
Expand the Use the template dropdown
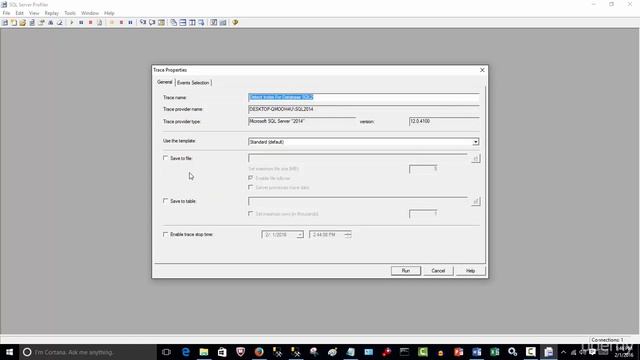[x=476, y=142]
